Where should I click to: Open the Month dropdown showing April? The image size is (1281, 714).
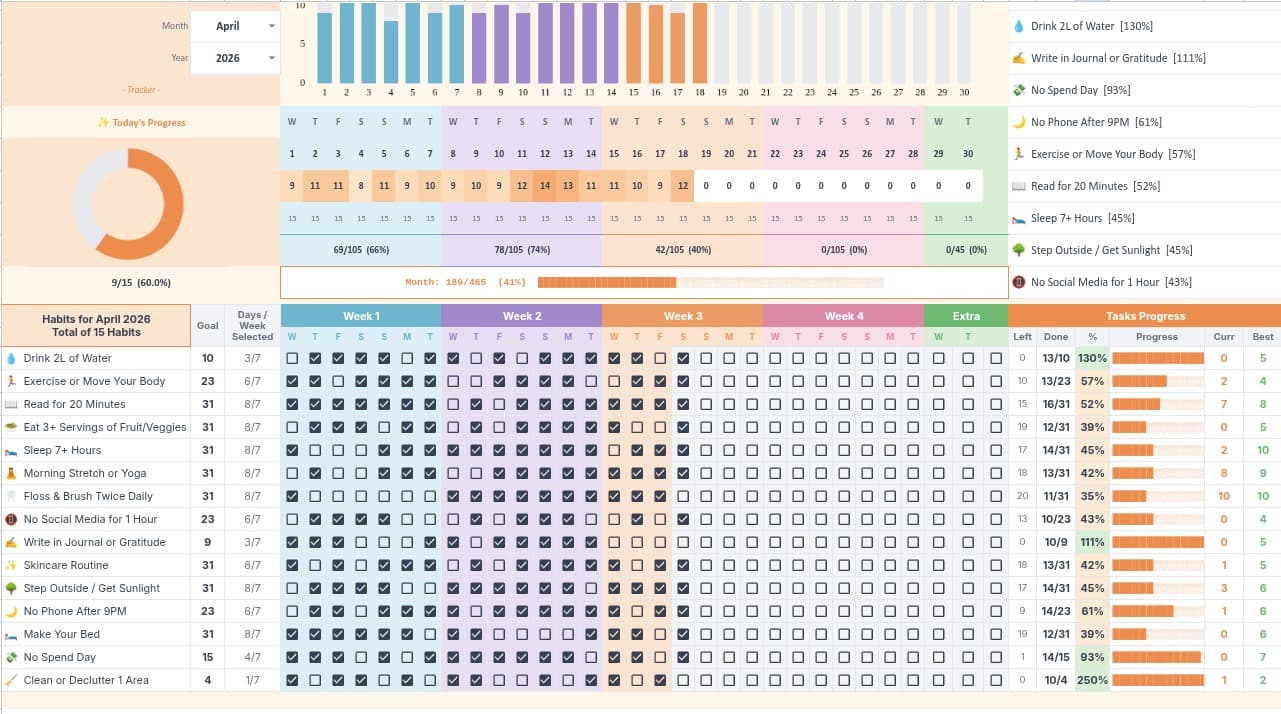[234, 26]
